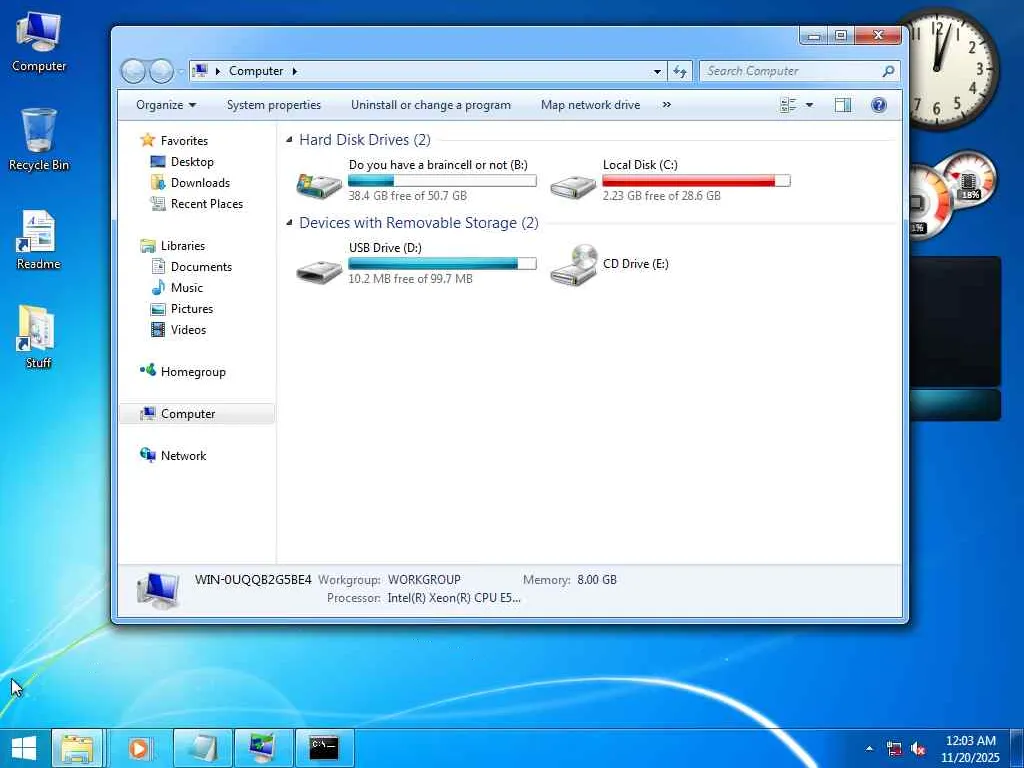Click '10.2 MB free of 99.7 MB' text

(410, 278)
